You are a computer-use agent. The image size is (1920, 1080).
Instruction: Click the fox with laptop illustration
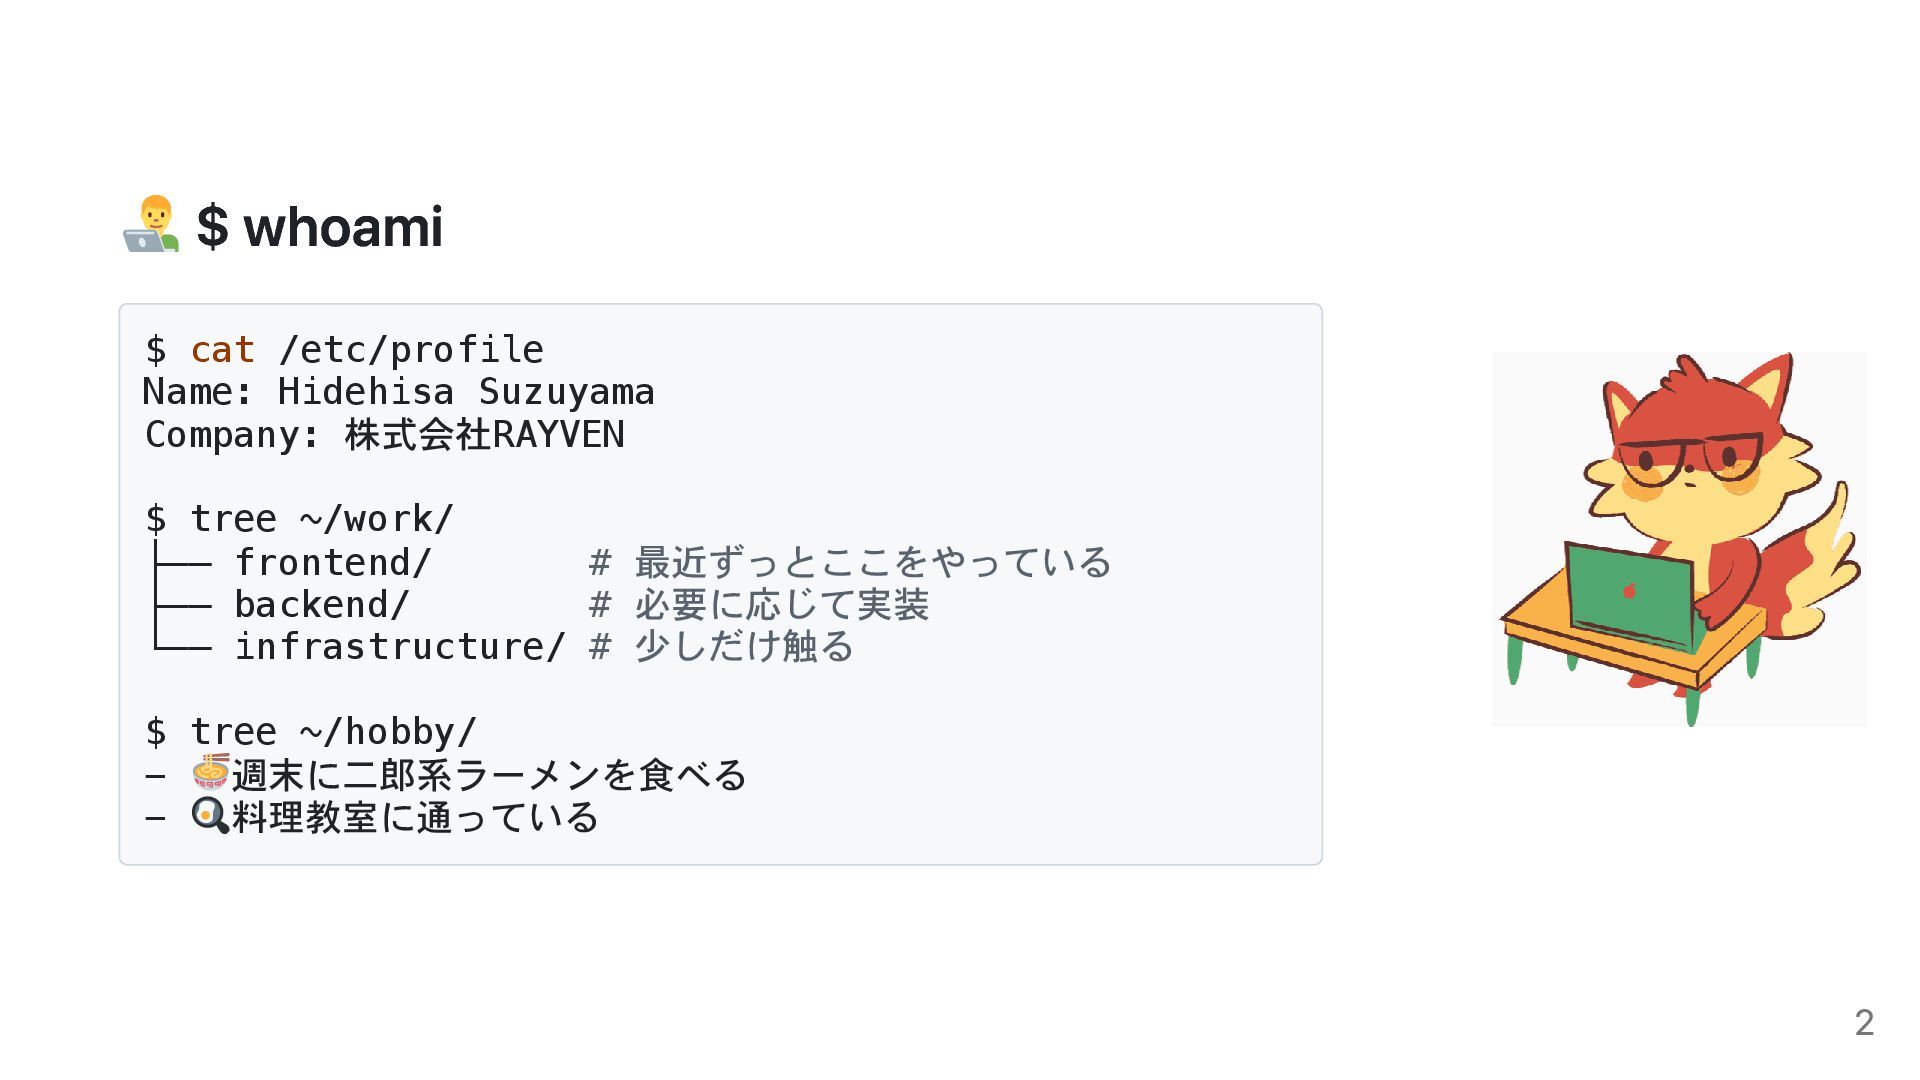1679,539
